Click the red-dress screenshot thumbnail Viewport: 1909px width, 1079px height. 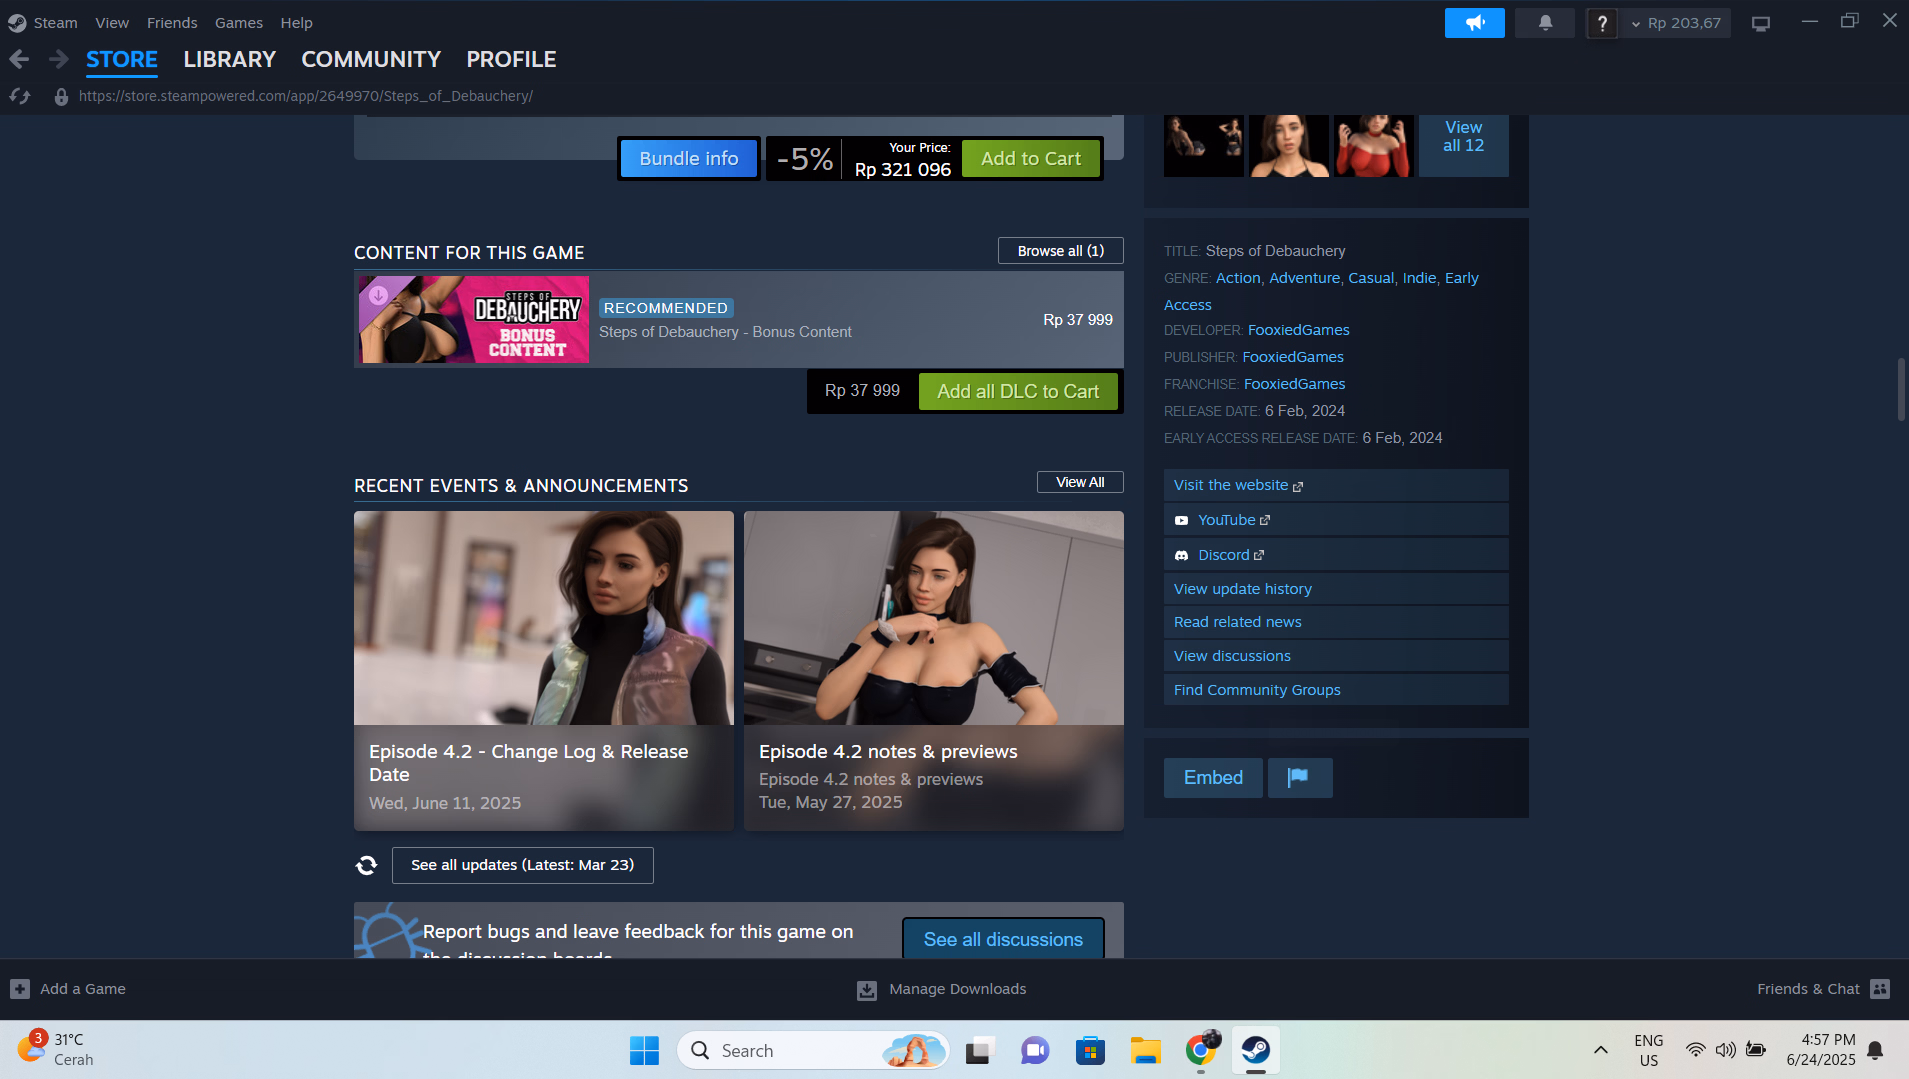pos(1373,145)
